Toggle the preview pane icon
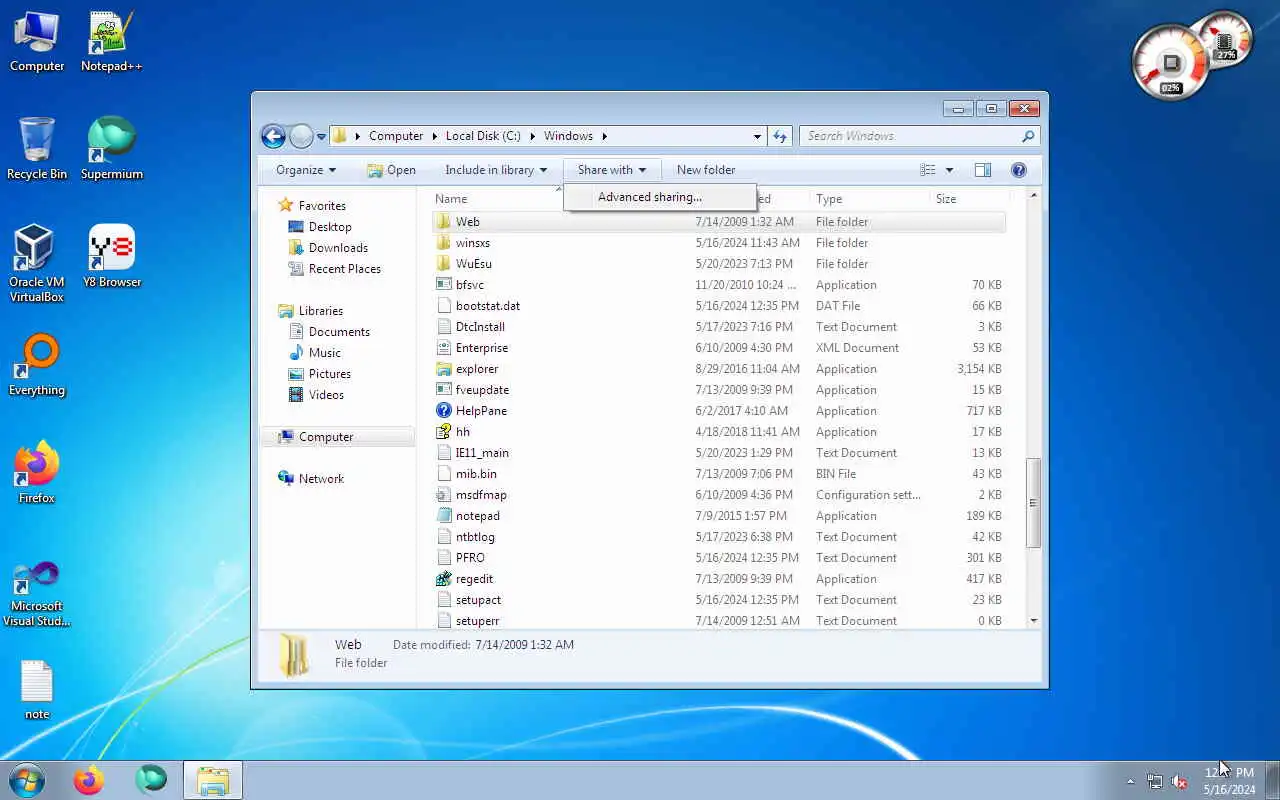 coord(983,170)
